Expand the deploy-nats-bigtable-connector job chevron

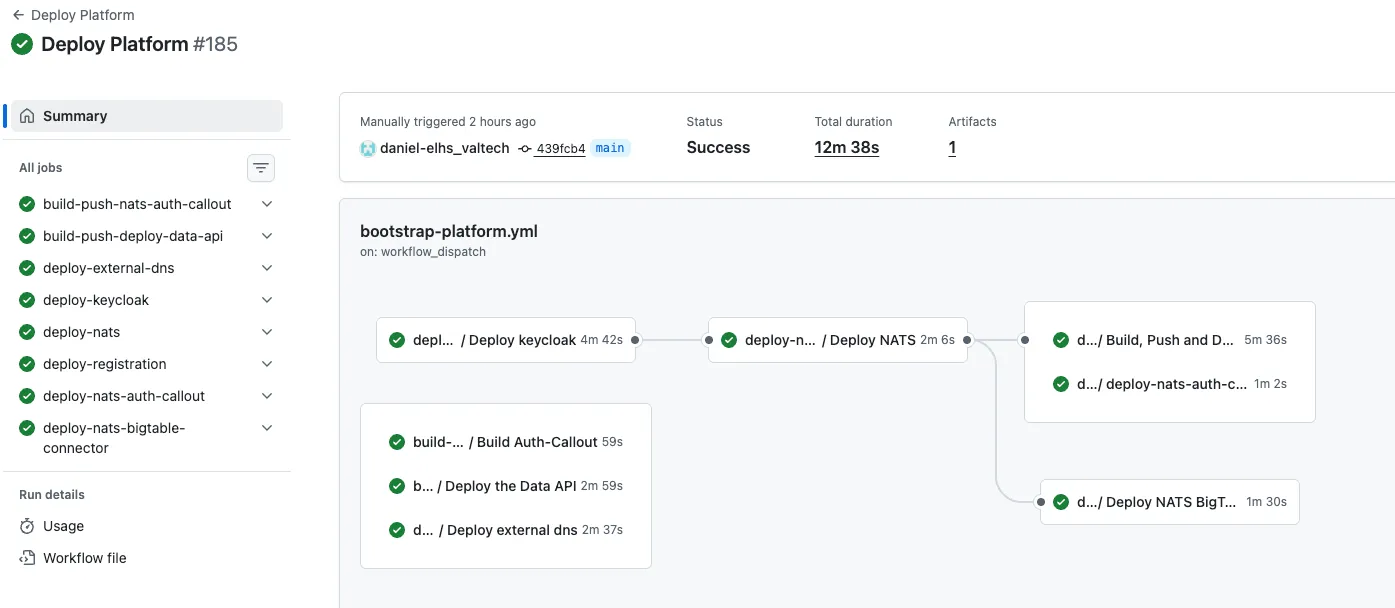(267, 428)
